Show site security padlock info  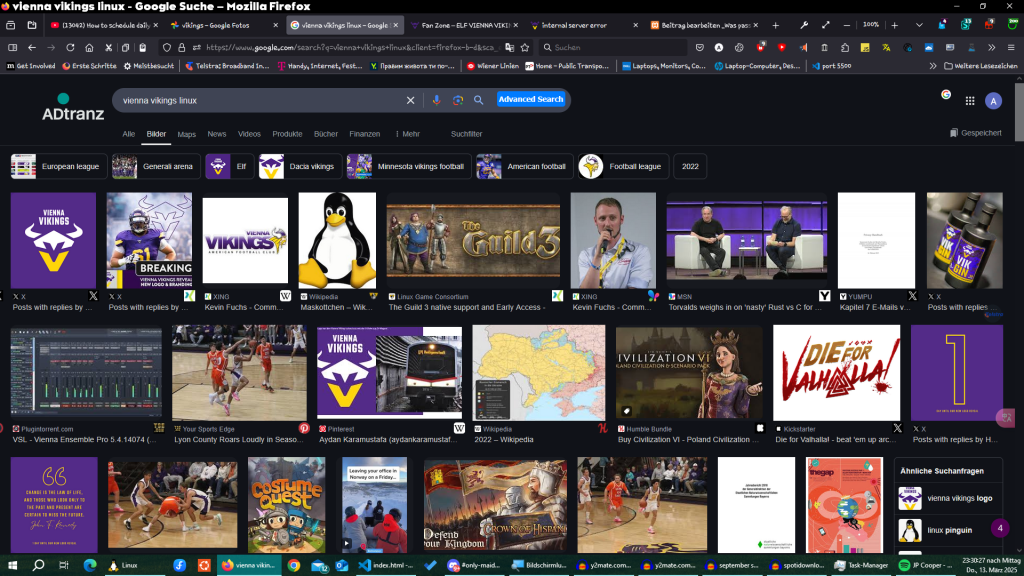coord(182,48)
